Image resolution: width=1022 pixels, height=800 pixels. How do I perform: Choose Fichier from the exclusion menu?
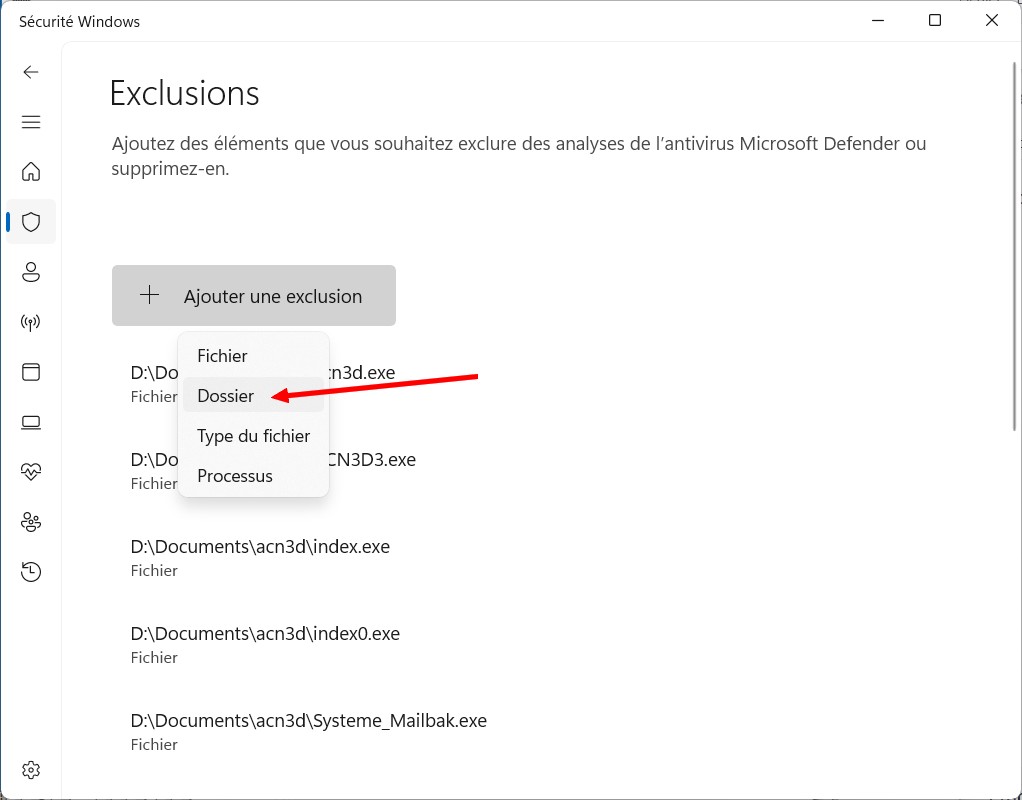pyautogui.click(x=223, y=356)
